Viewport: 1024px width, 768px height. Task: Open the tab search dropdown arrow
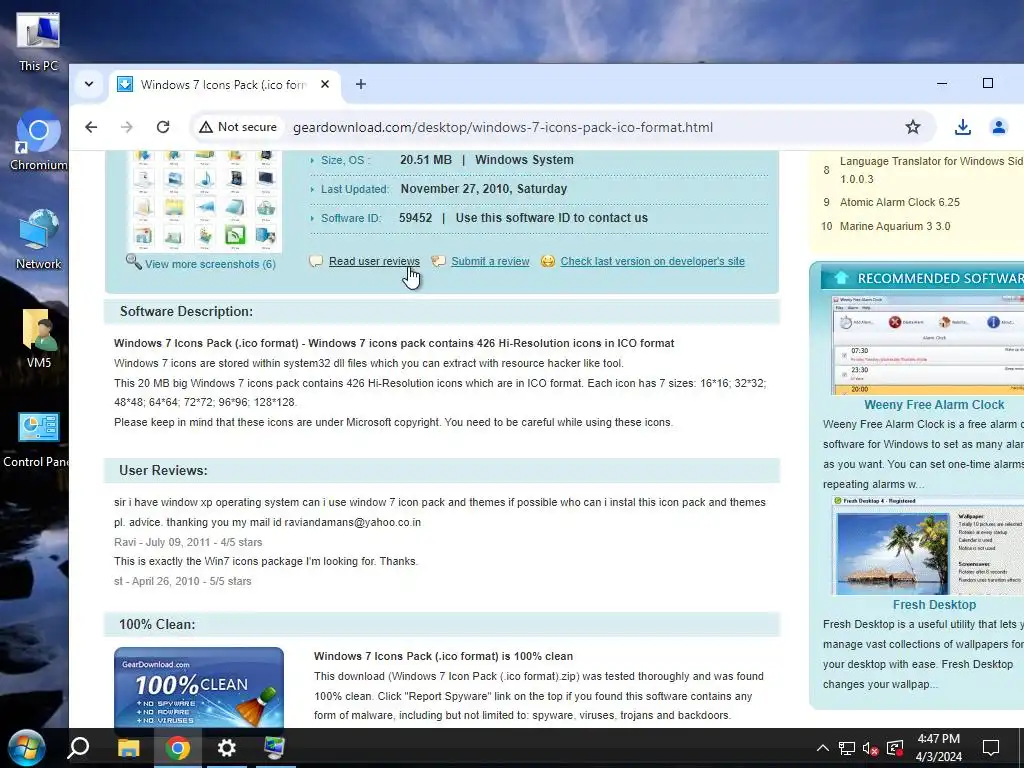[x=89, y=84]
